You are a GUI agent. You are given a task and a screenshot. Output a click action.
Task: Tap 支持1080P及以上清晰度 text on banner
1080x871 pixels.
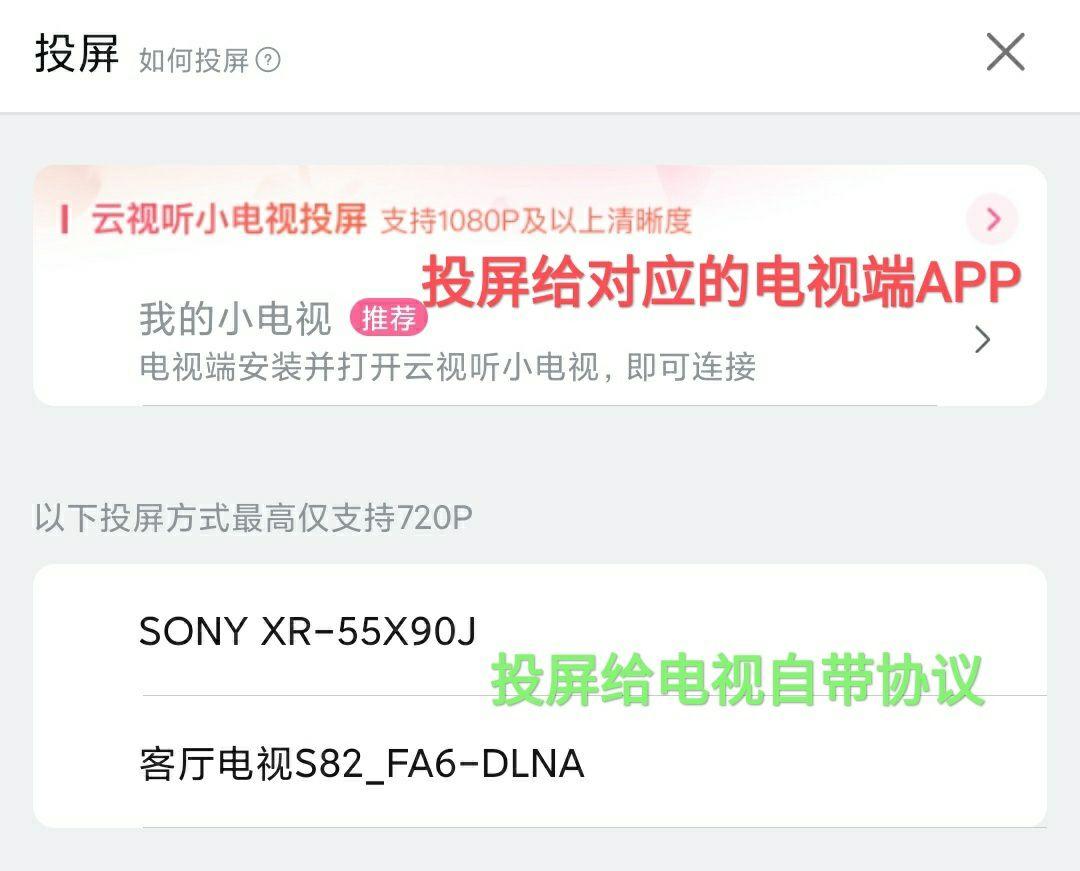tap(536, 220)
